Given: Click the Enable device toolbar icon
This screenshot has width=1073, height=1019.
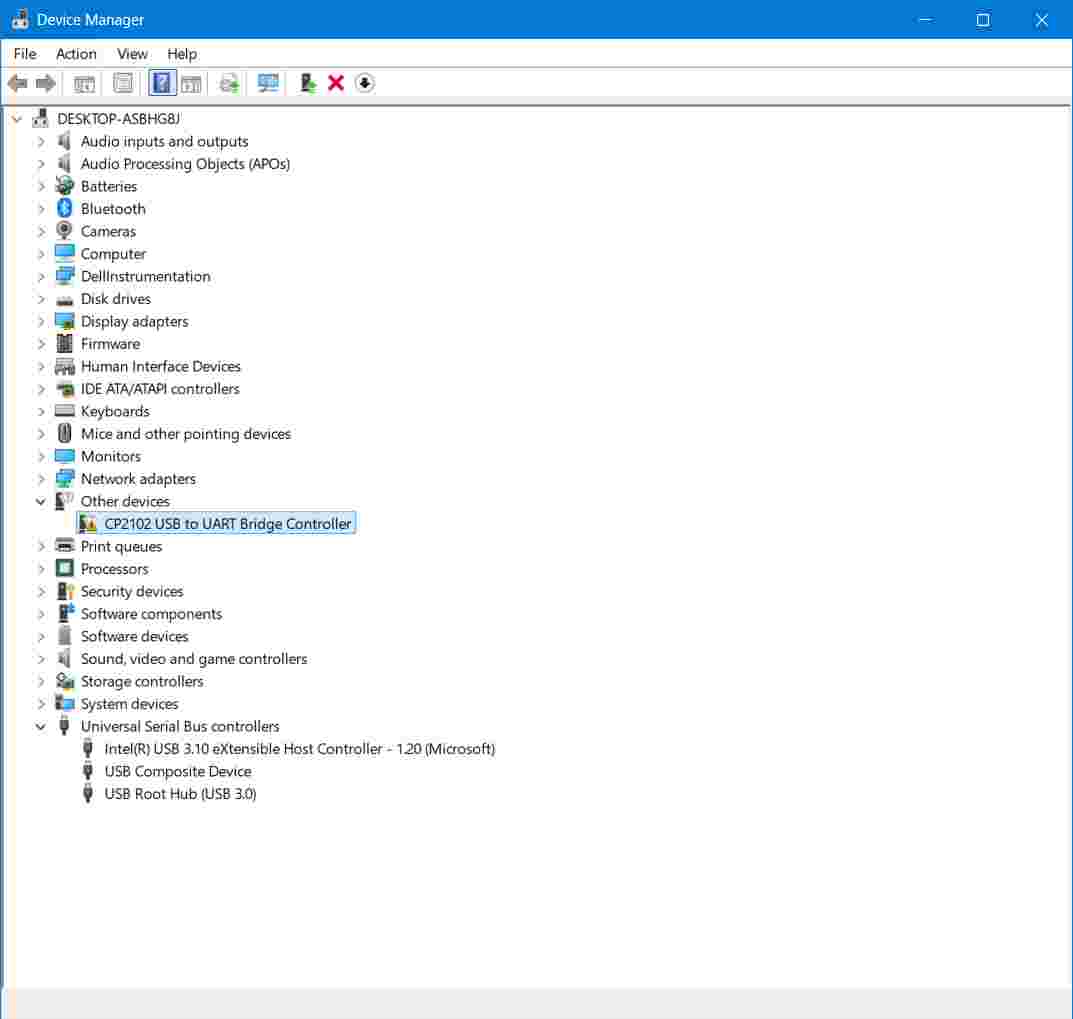Looking at the screenshot, I should tap(308, 83).
